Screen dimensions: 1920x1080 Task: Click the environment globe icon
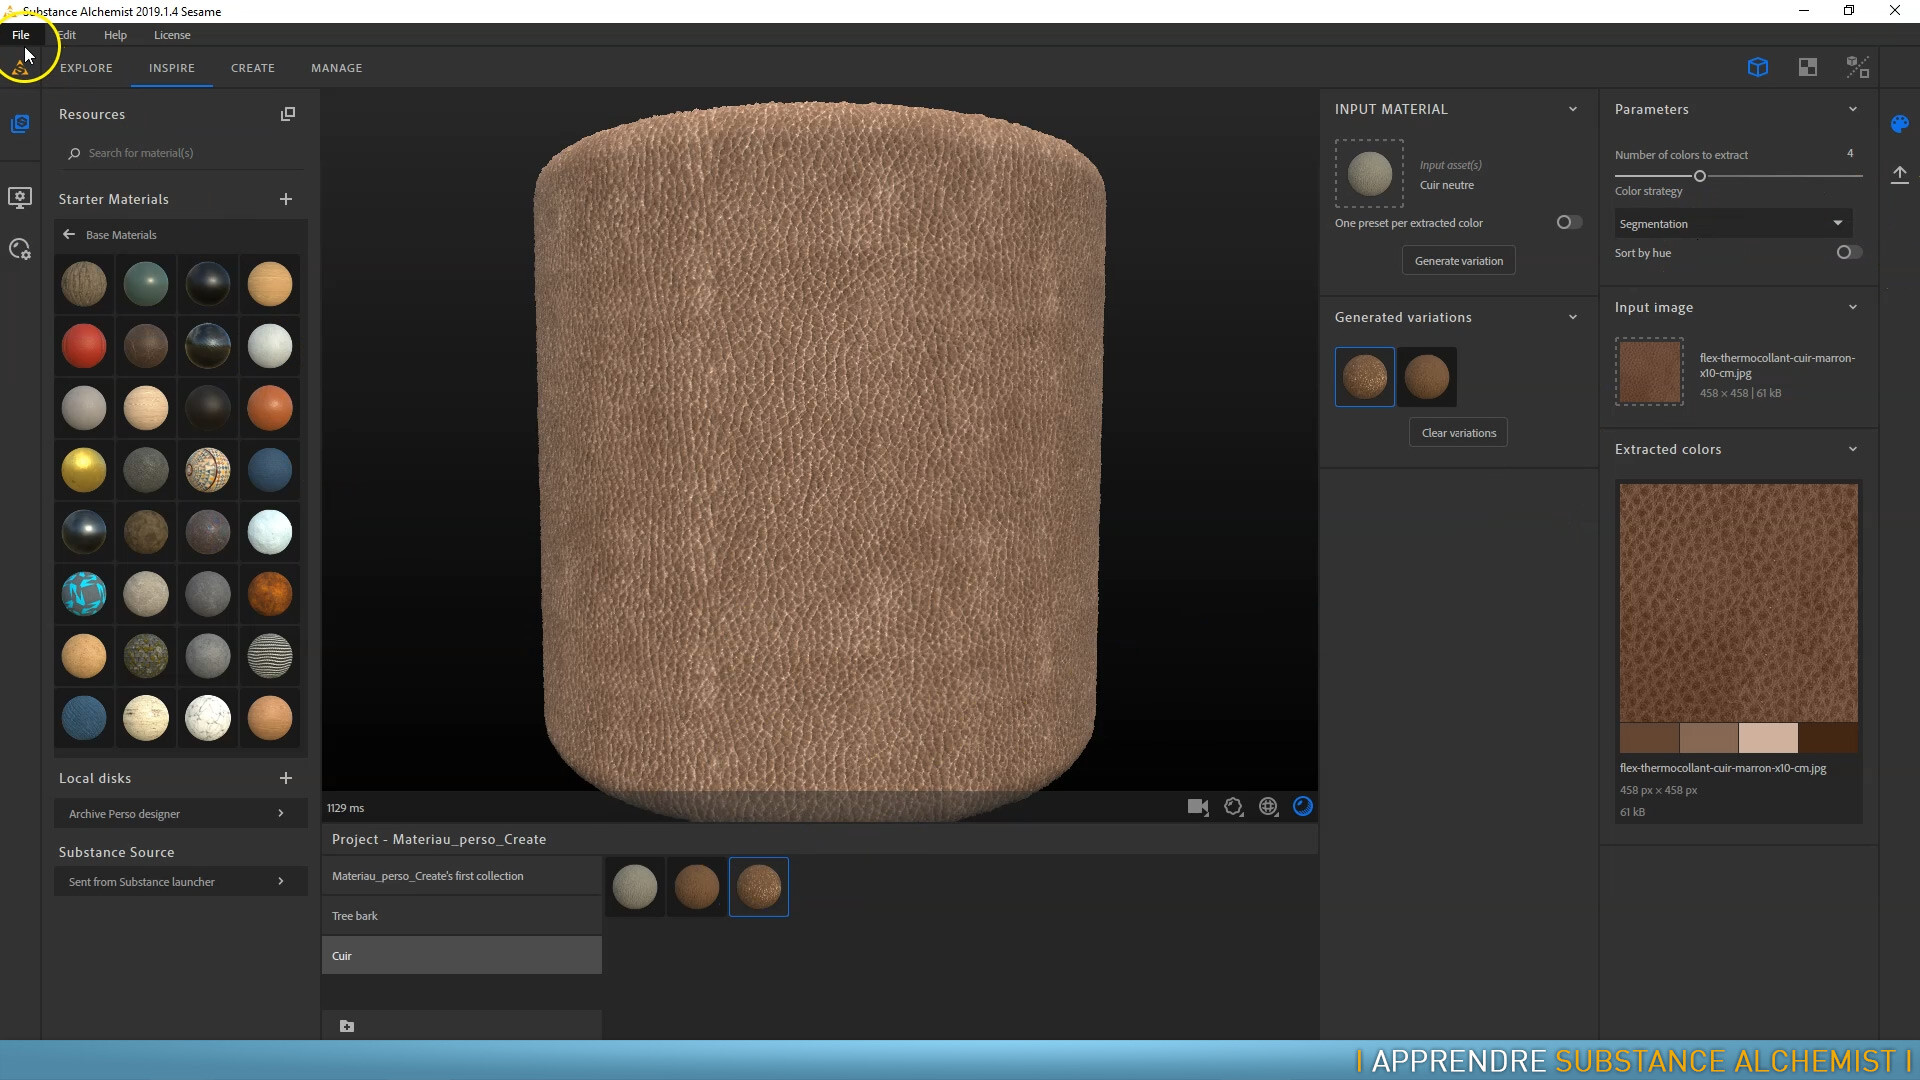[1269, 807]
